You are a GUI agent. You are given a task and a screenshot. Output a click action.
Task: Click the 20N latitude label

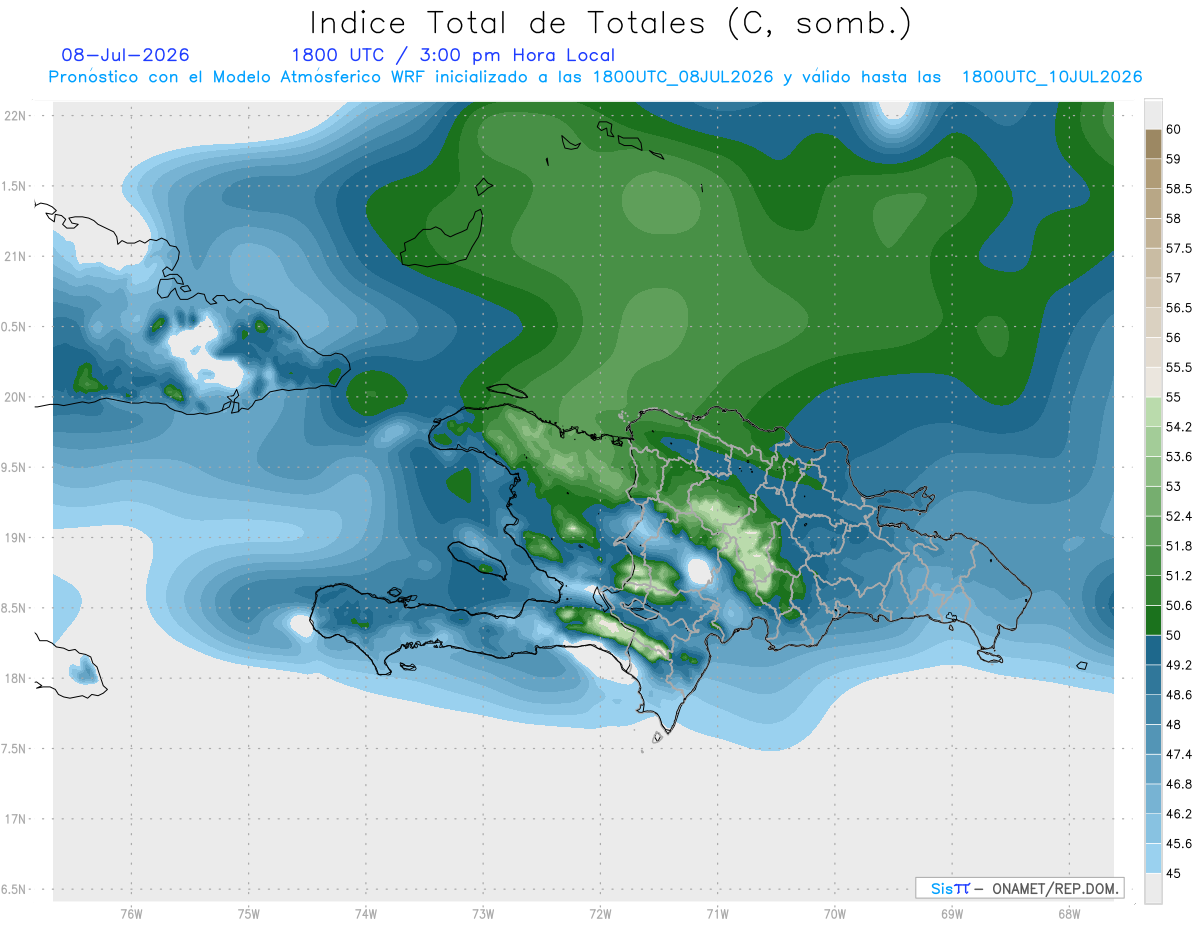pyautogui.click(x=17, y=397)
